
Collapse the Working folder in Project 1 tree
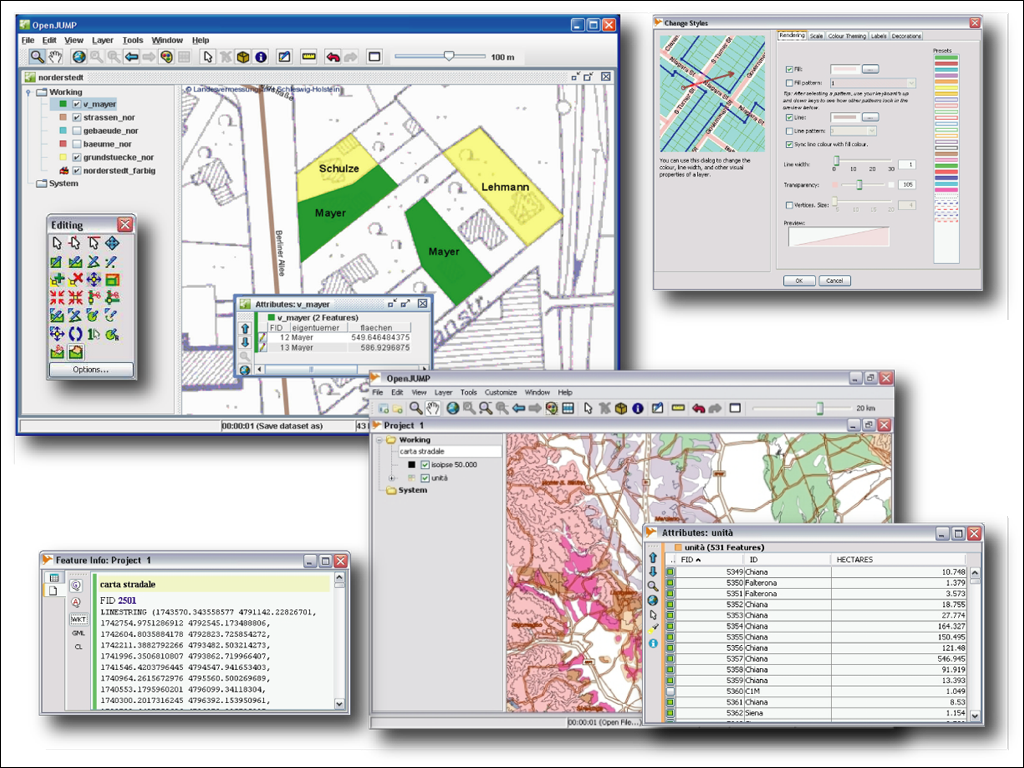[379, 440]
